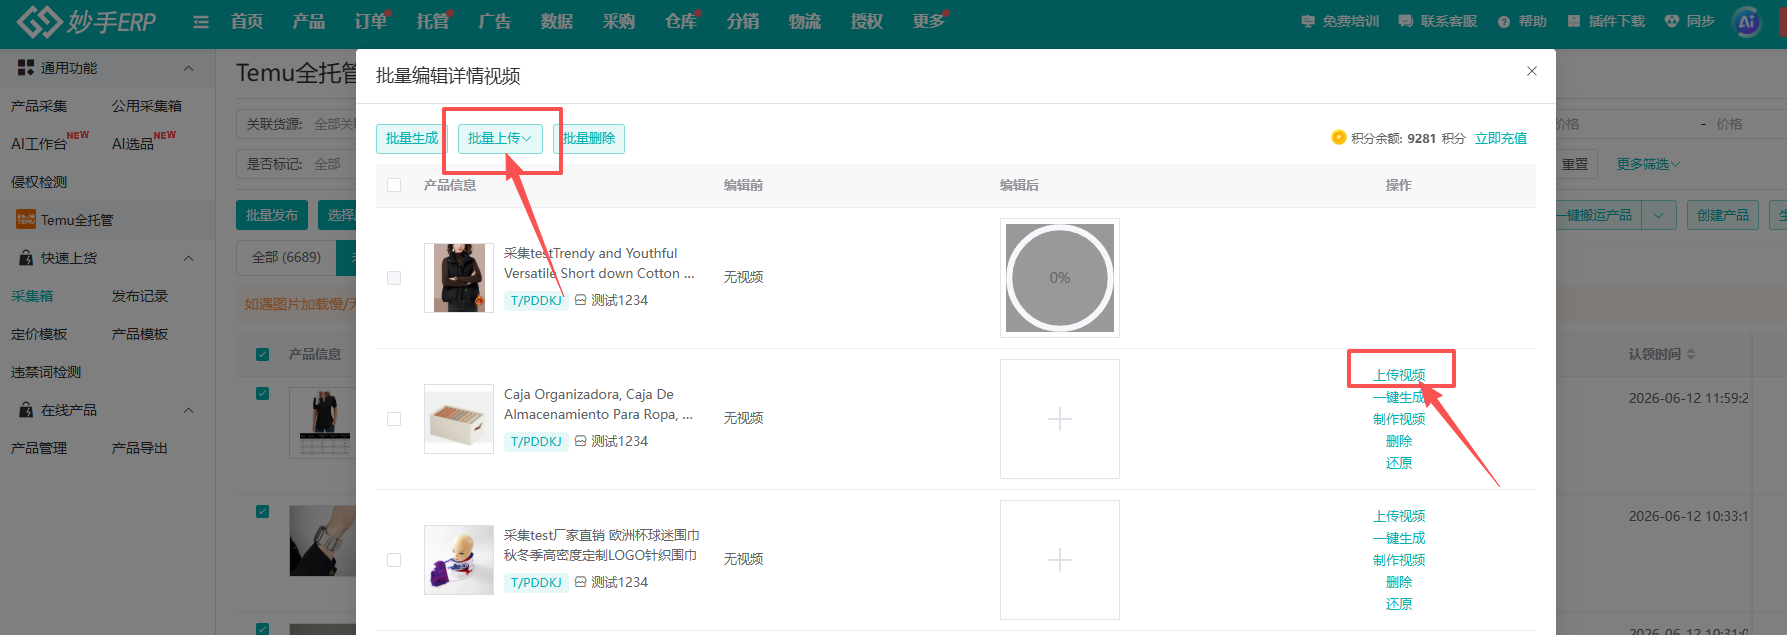Collapse the 快速上货 sidebar section

[188, 258]
